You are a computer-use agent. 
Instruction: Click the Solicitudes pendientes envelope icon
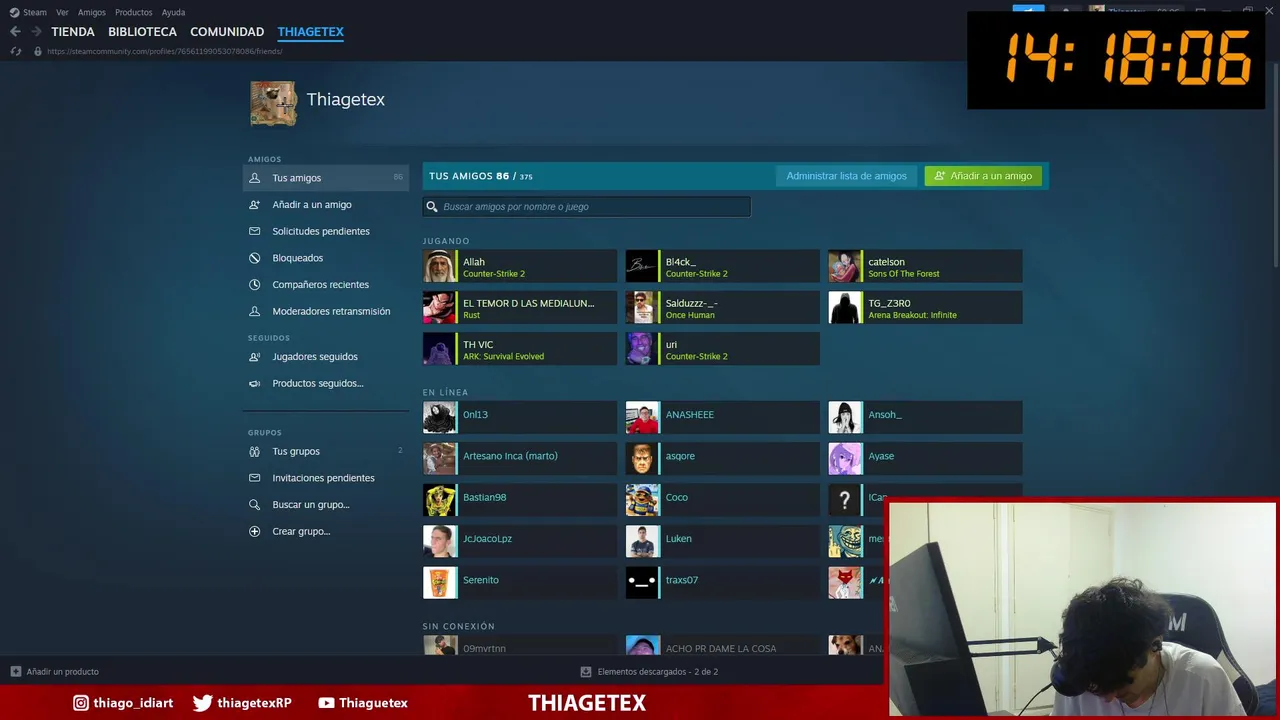pos(254,231)
